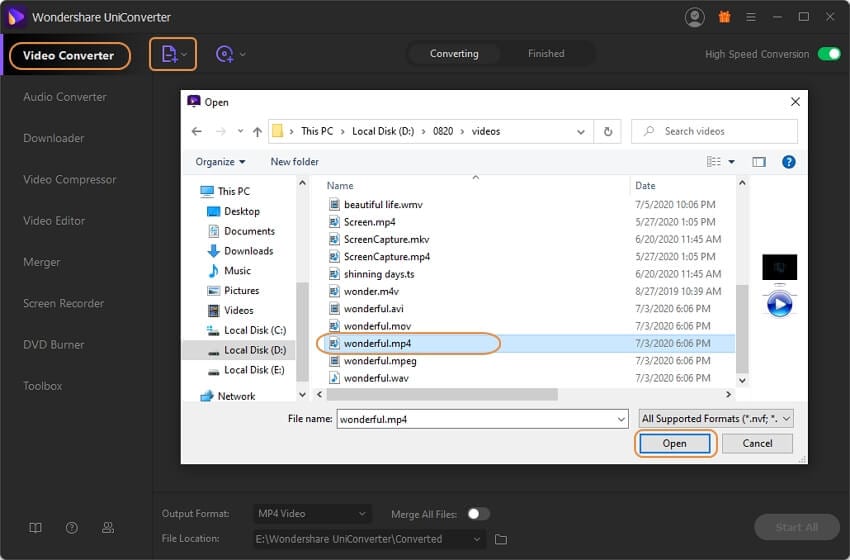
Task: Toggle Merge All Files switch
Action: coord(478,514)
